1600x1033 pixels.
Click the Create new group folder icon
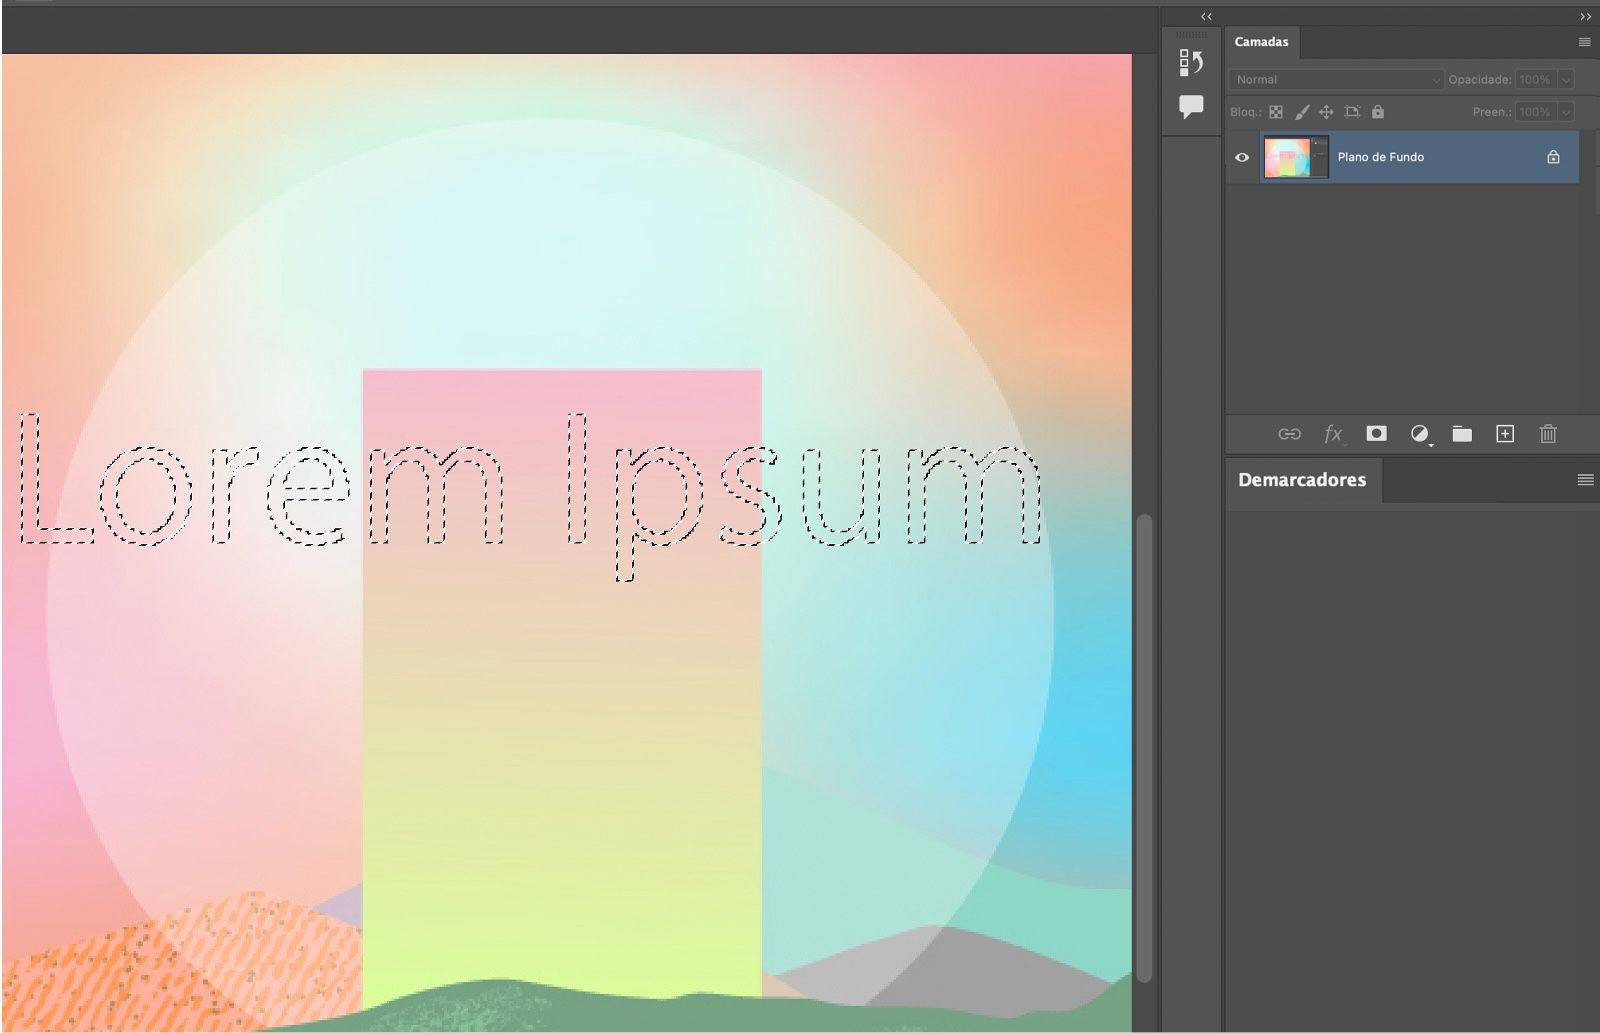(x=1462, y=434)
